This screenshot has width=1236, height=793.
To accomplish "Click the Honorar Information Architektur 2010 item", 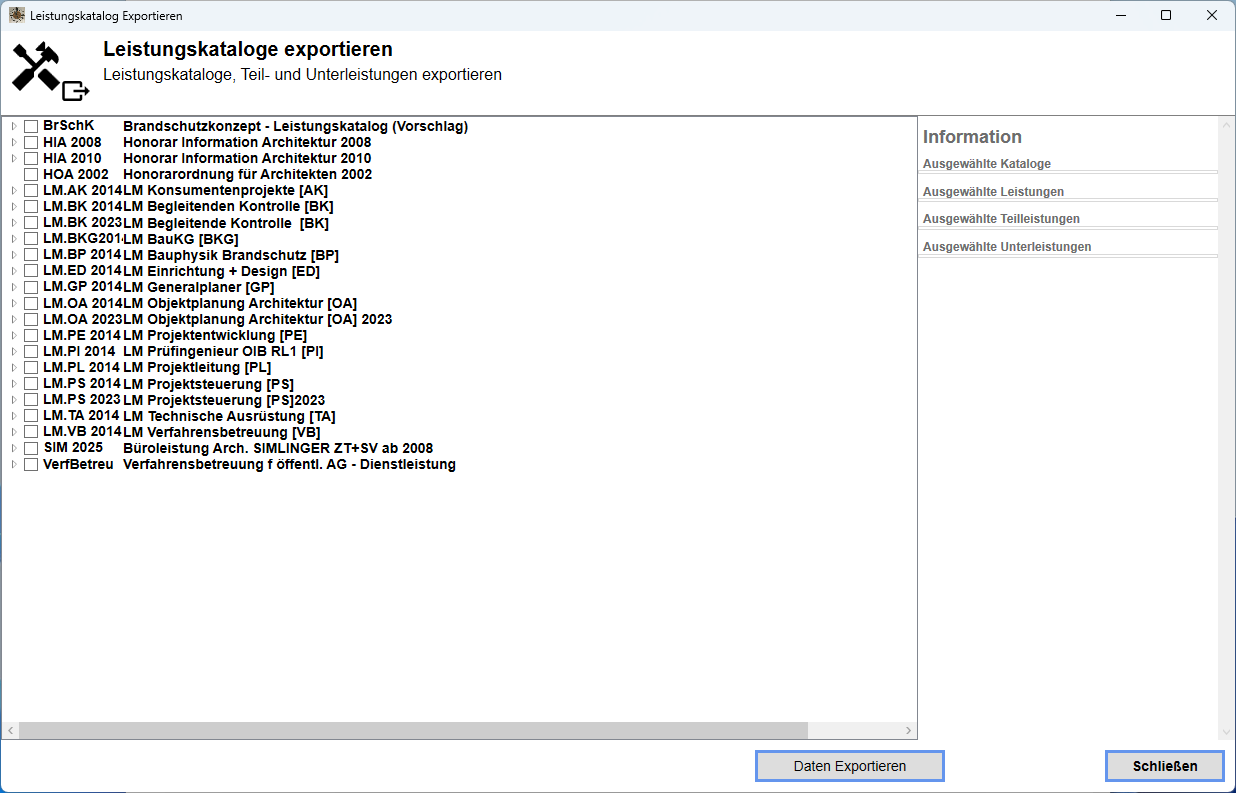I will point(246,158).
